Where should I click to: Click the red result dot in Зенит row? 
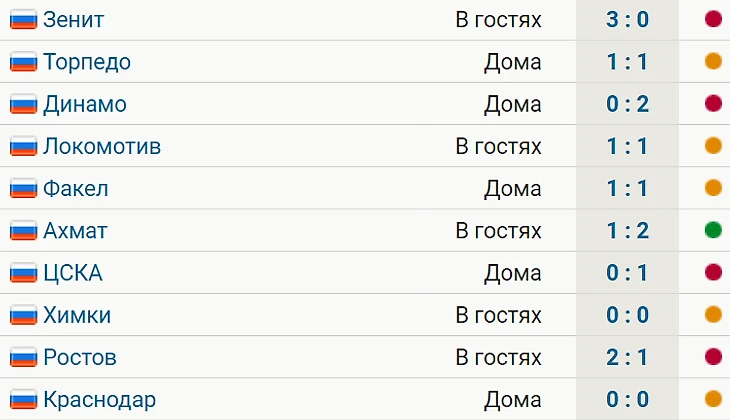pos(713,19)
